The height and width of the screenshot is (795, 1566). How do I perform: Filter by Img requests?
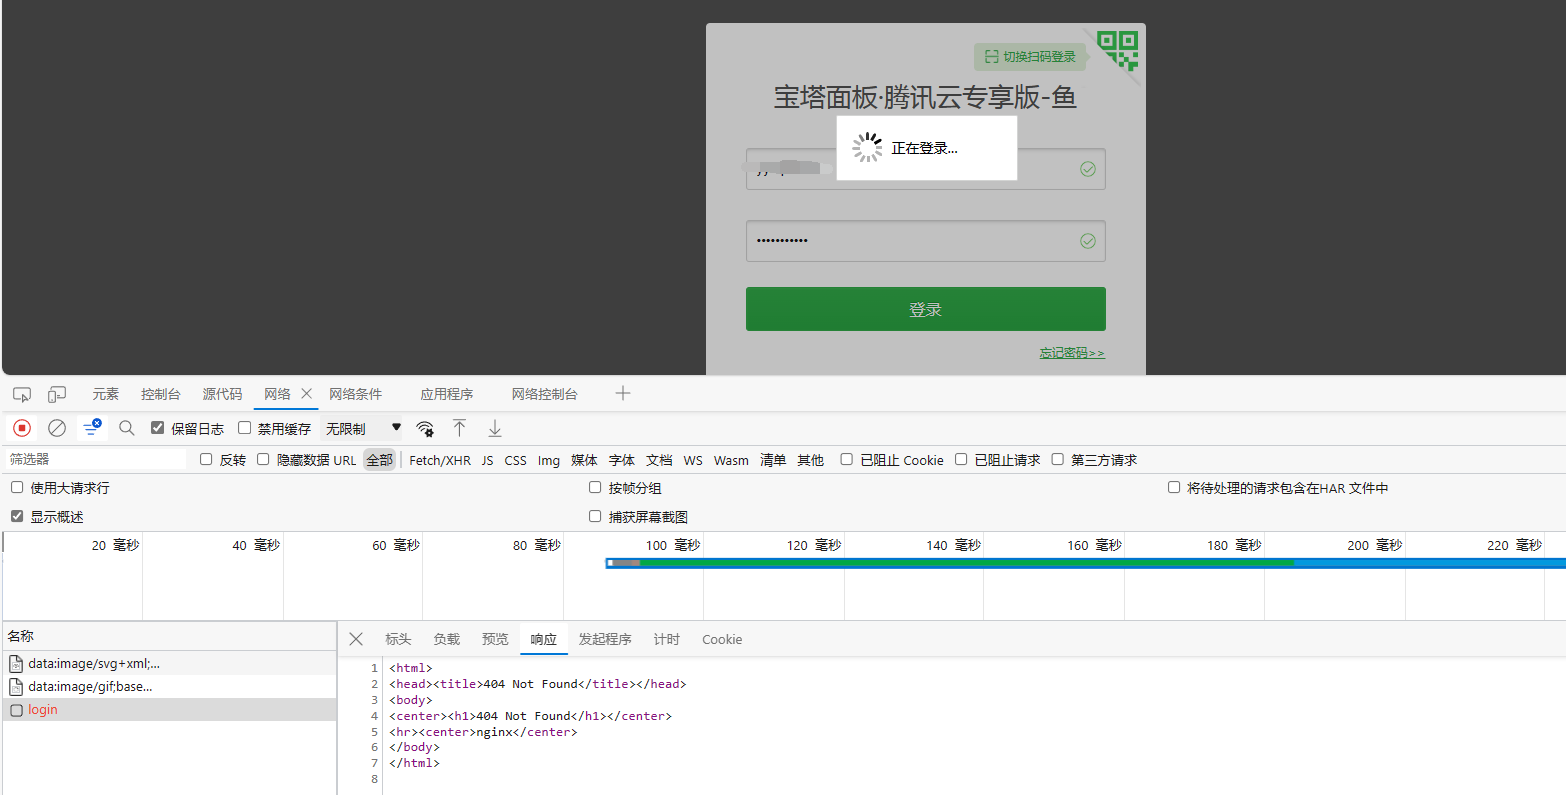click(x=549, y=460)
